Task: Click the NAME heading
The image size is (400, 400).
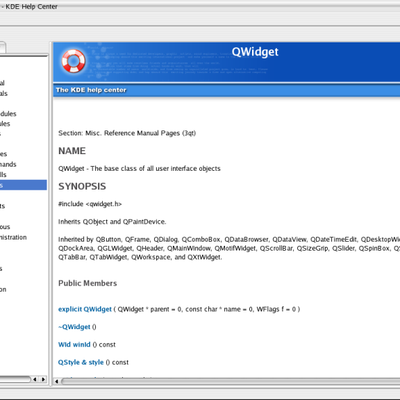Action: tap(72, 151)
